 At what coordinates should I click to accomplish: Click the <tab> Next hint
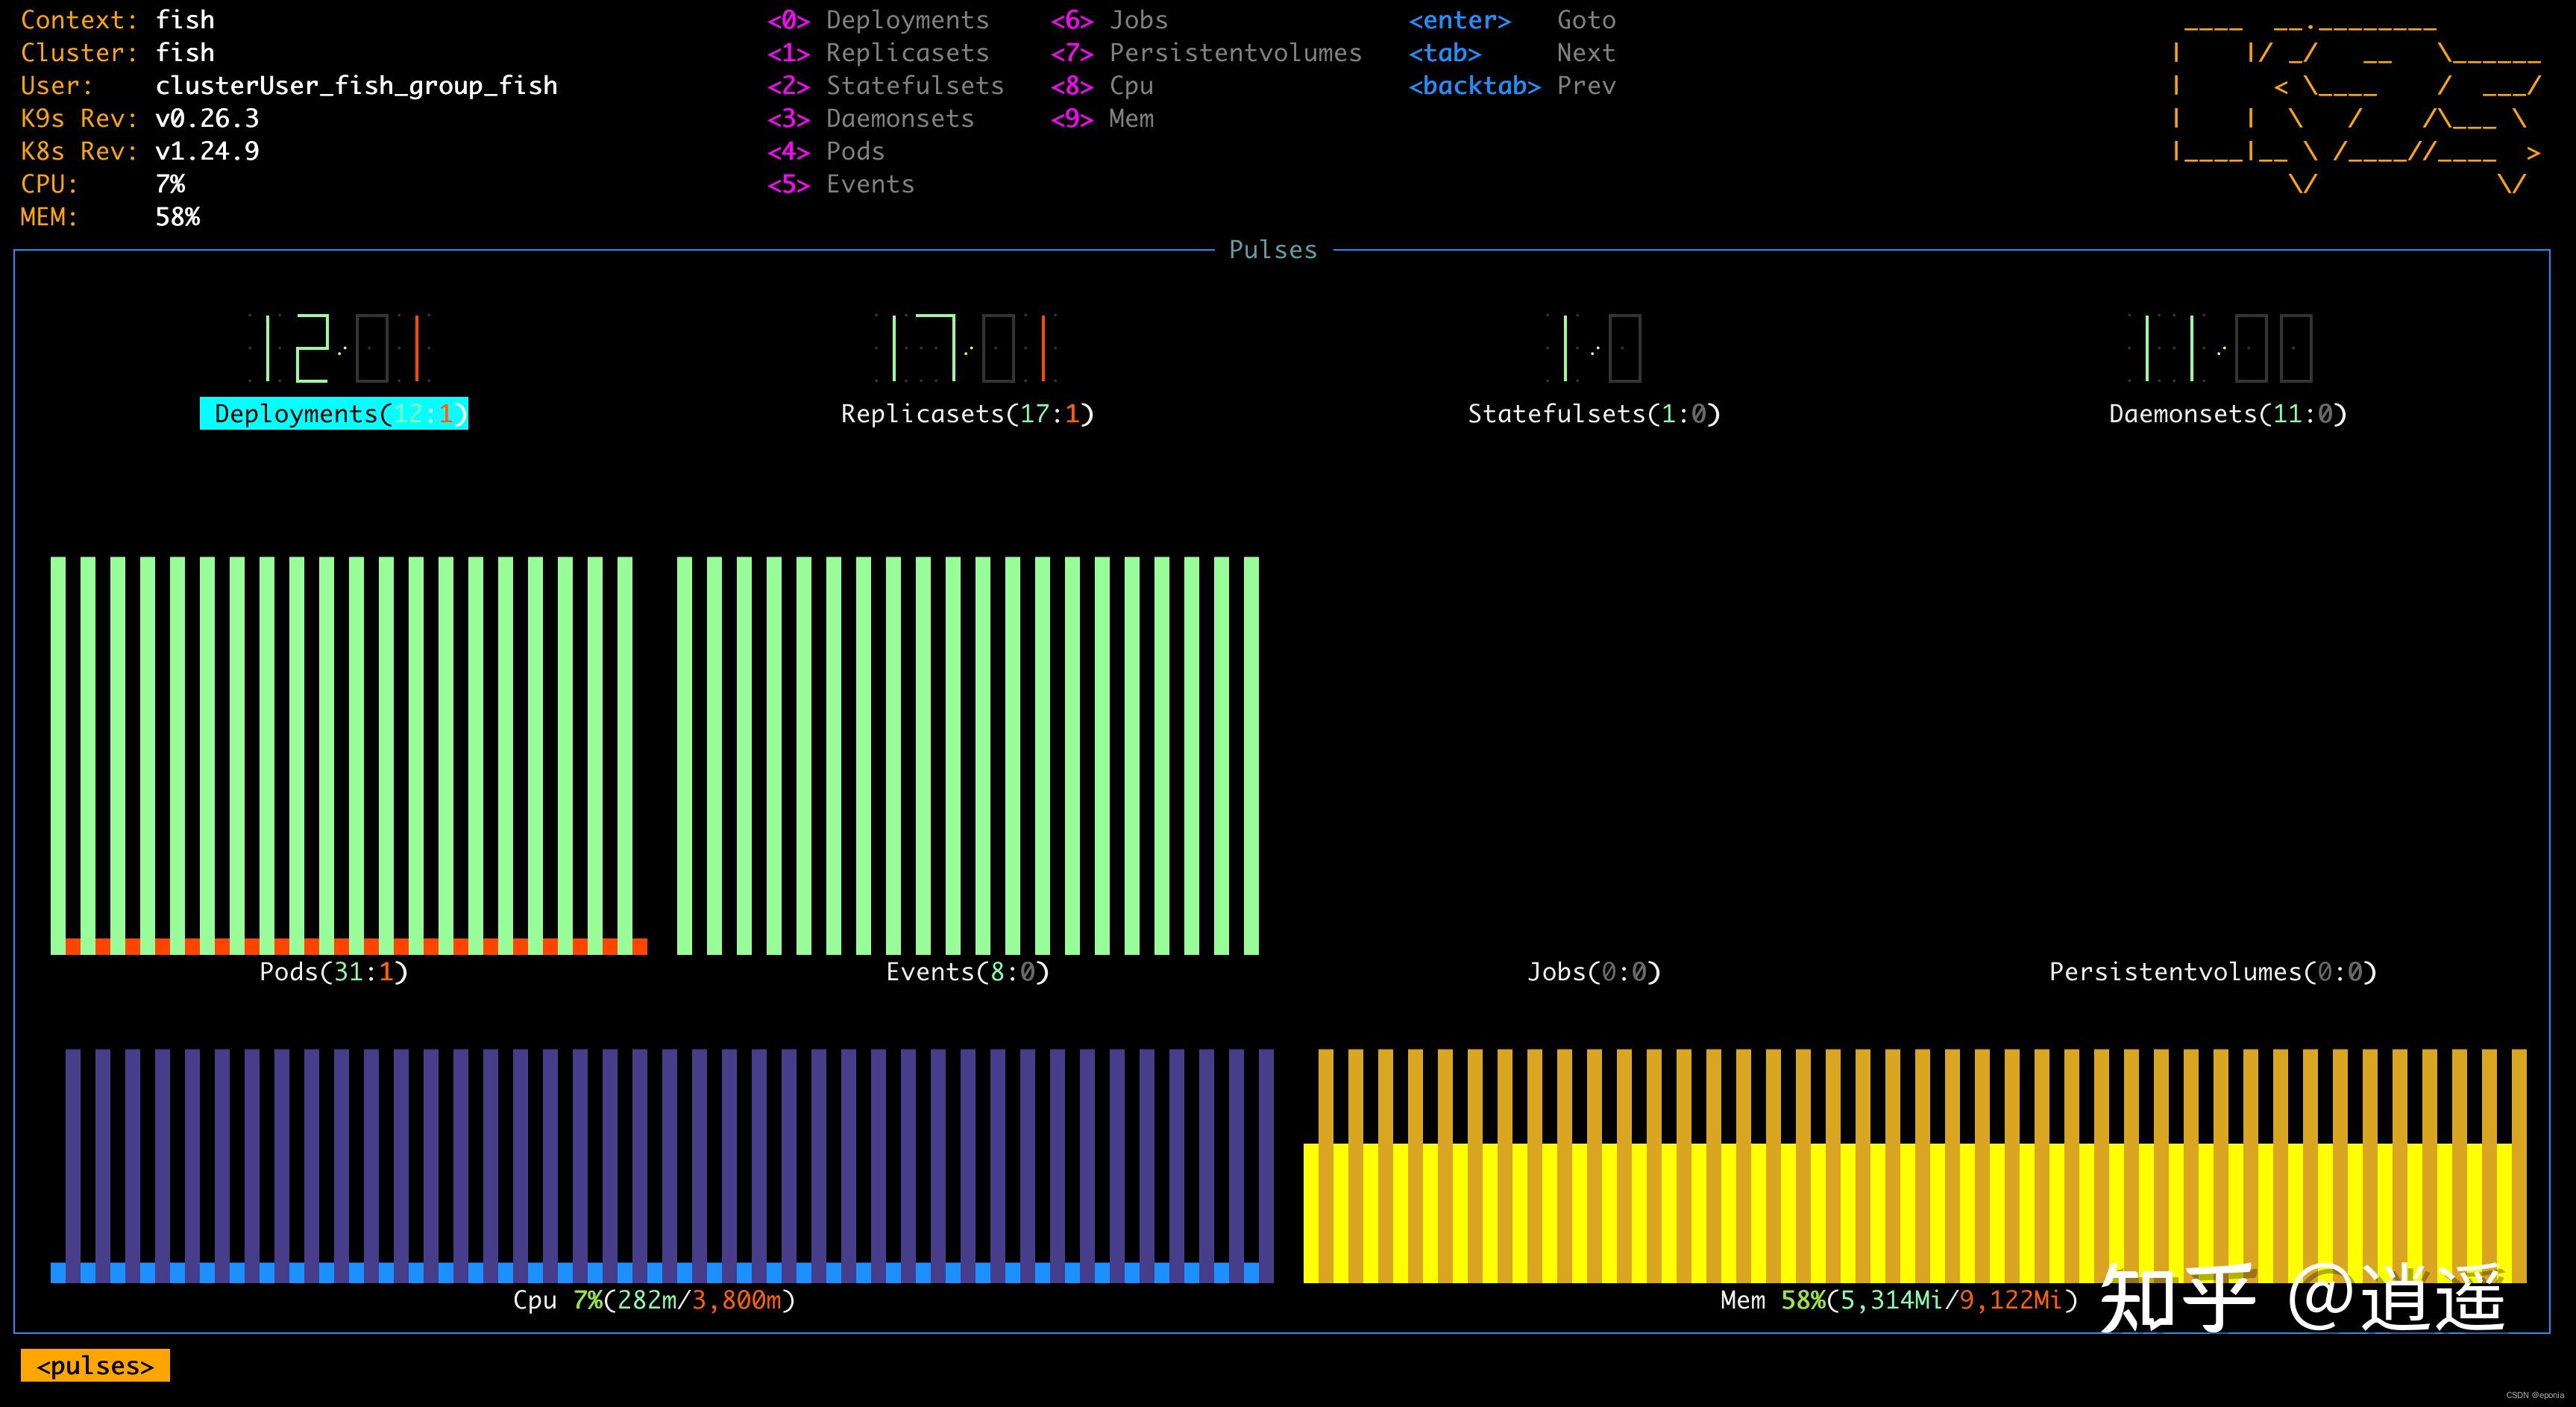(x=1511, y=53)
